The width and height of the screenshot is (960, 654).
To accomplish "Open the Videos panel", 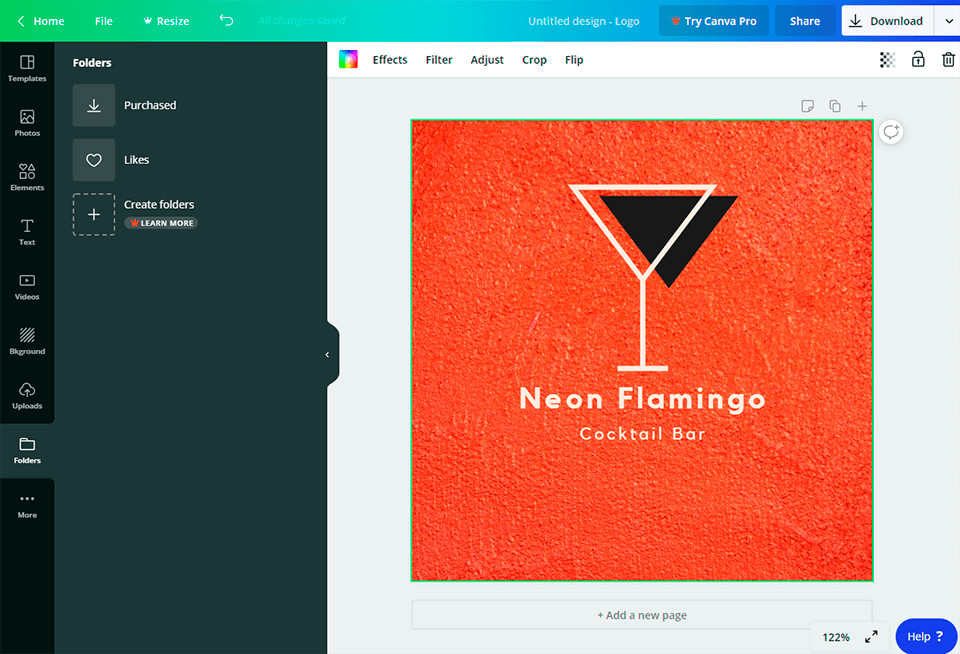I will (x=27, y=287).
